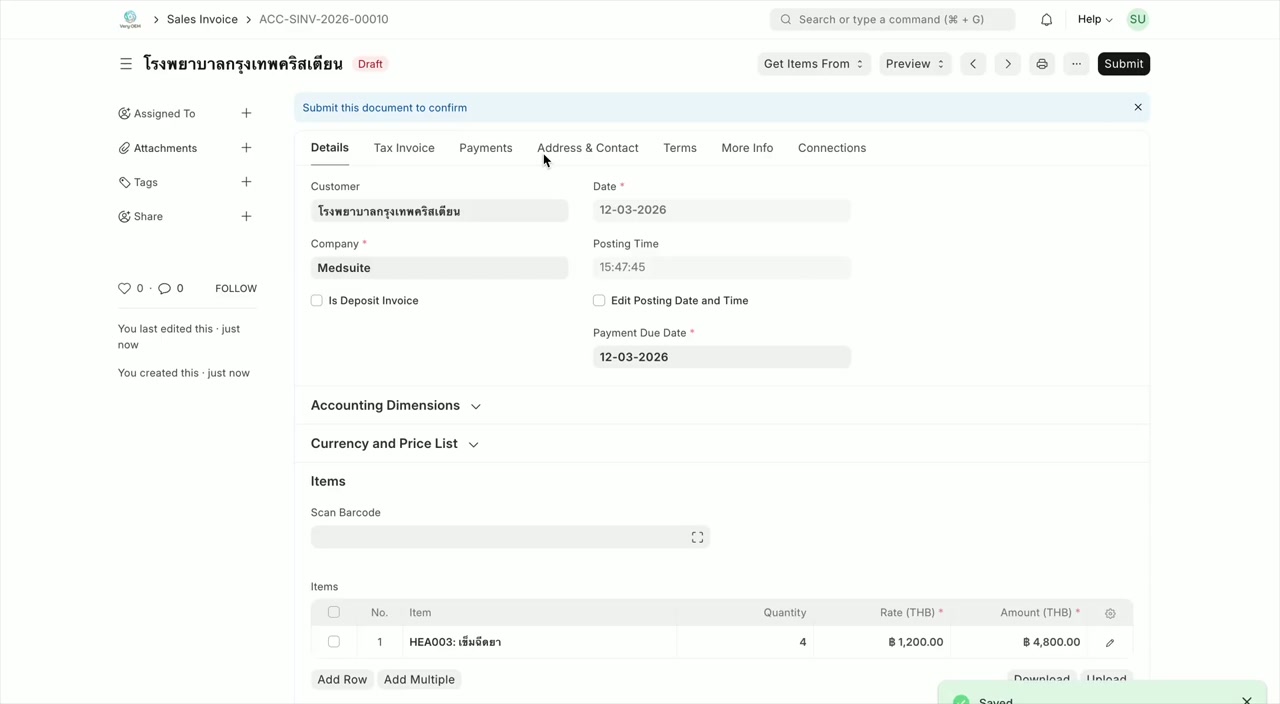Navigate to the previous invoice with the left arrow
Viewport: 1280px width, 704px height.
coord(972,63)
